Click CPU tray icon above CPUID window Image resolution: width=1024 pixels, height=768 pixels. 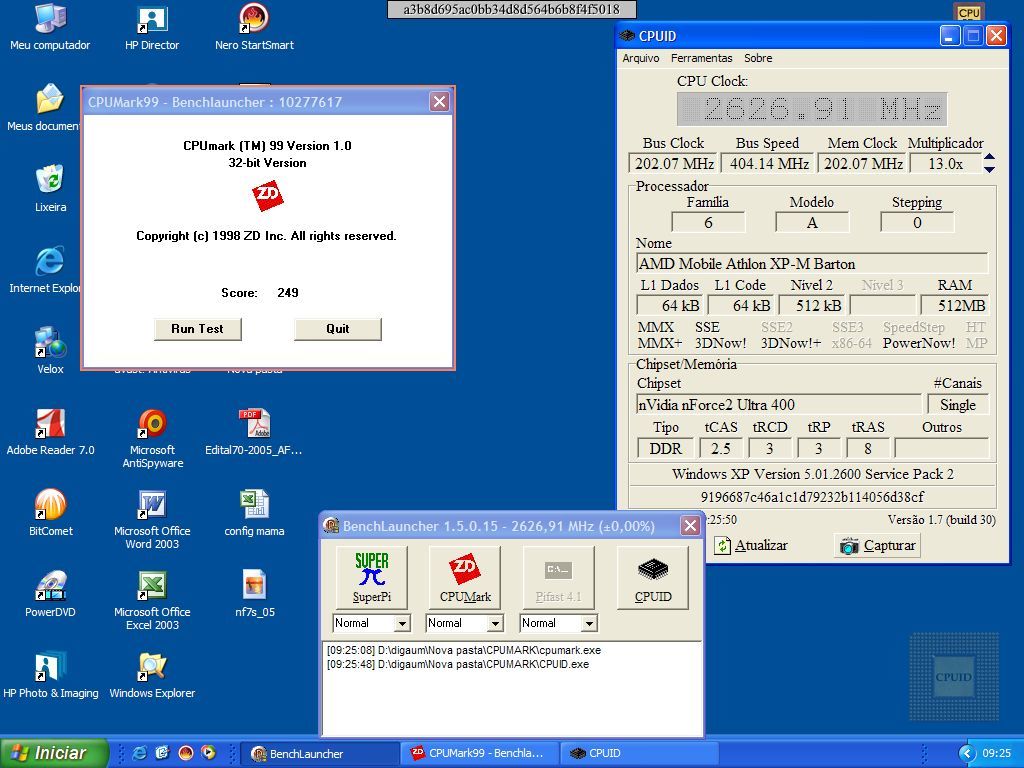[969, 12]
